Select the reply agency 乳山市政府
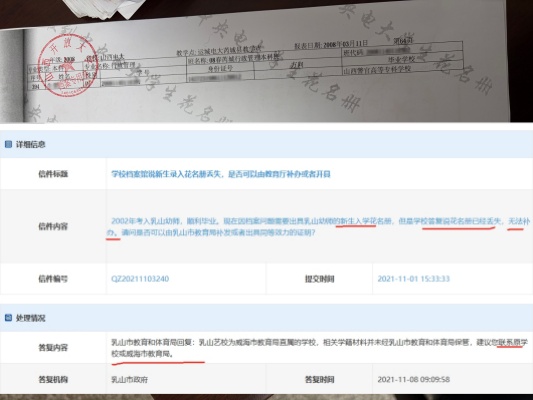This screenshot has width=533, height=400. [130, 379]
